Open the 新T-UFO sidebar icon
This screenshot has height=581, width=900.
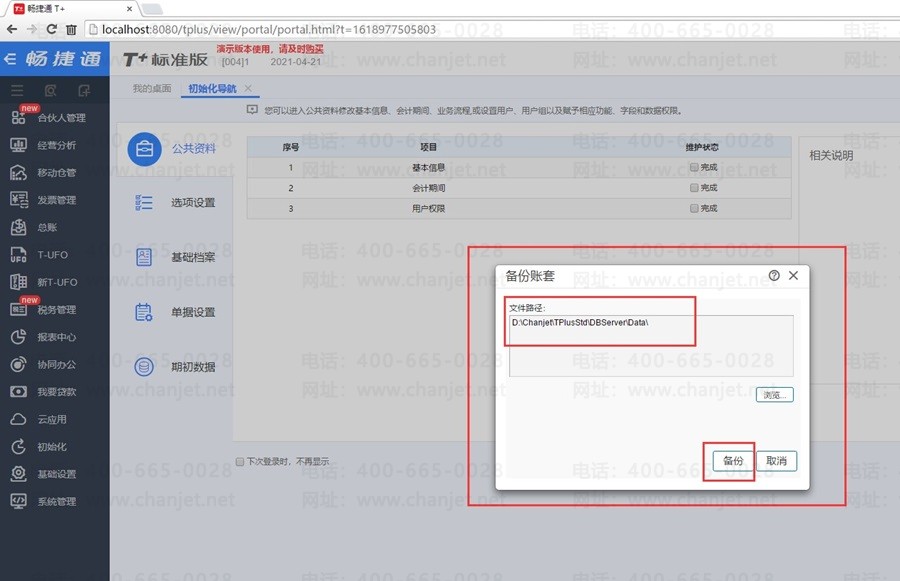tap(18, 282)
